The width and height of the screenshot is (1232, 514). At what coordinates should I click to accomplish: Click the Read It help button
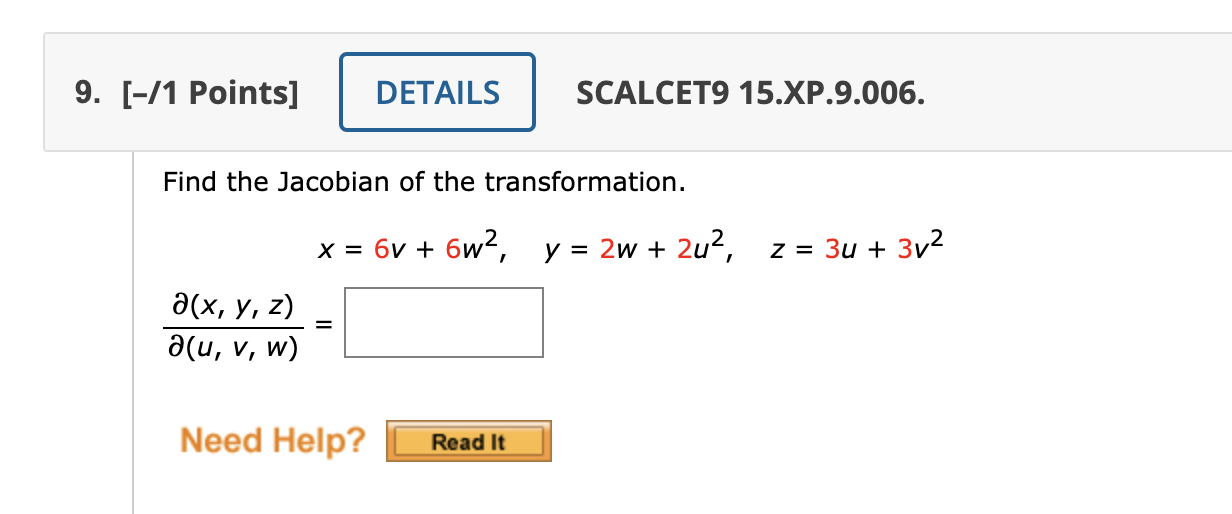click(x=469, y=441)
